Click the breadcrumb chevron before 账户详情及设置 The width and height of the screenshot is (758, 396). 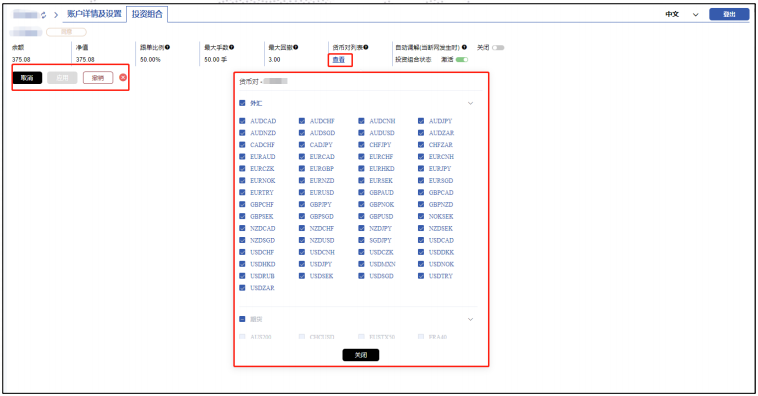click(x=56, y=15)
